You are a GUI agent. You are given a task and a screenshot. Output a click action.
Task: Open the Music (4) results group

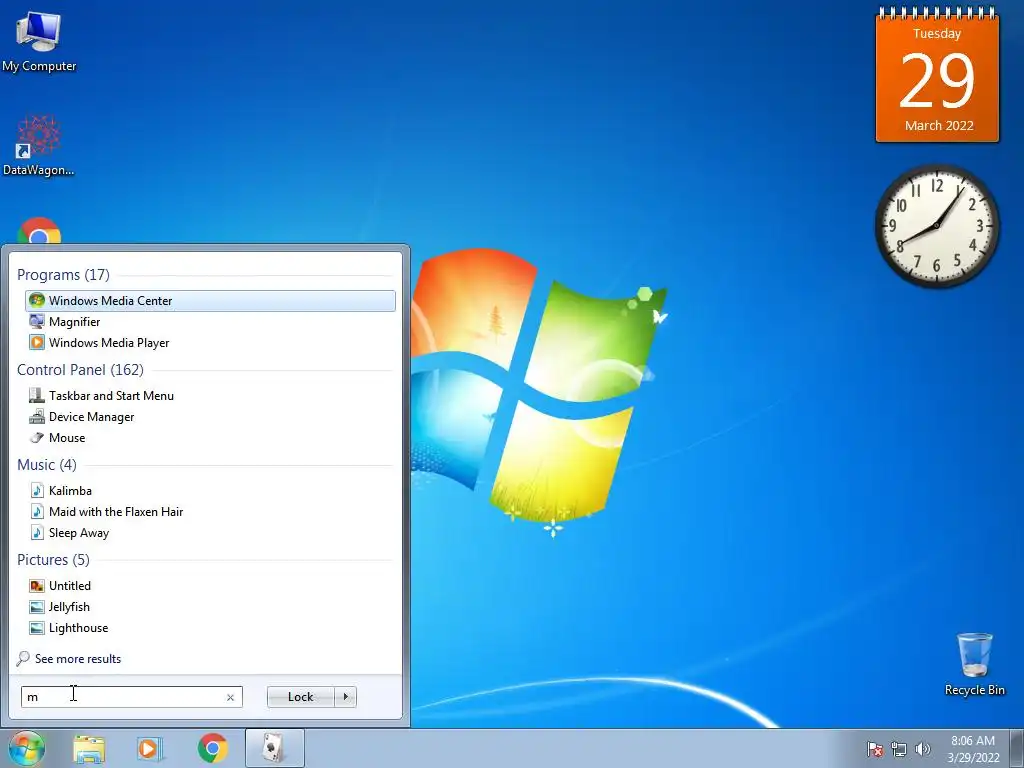[x=47, y=465]
